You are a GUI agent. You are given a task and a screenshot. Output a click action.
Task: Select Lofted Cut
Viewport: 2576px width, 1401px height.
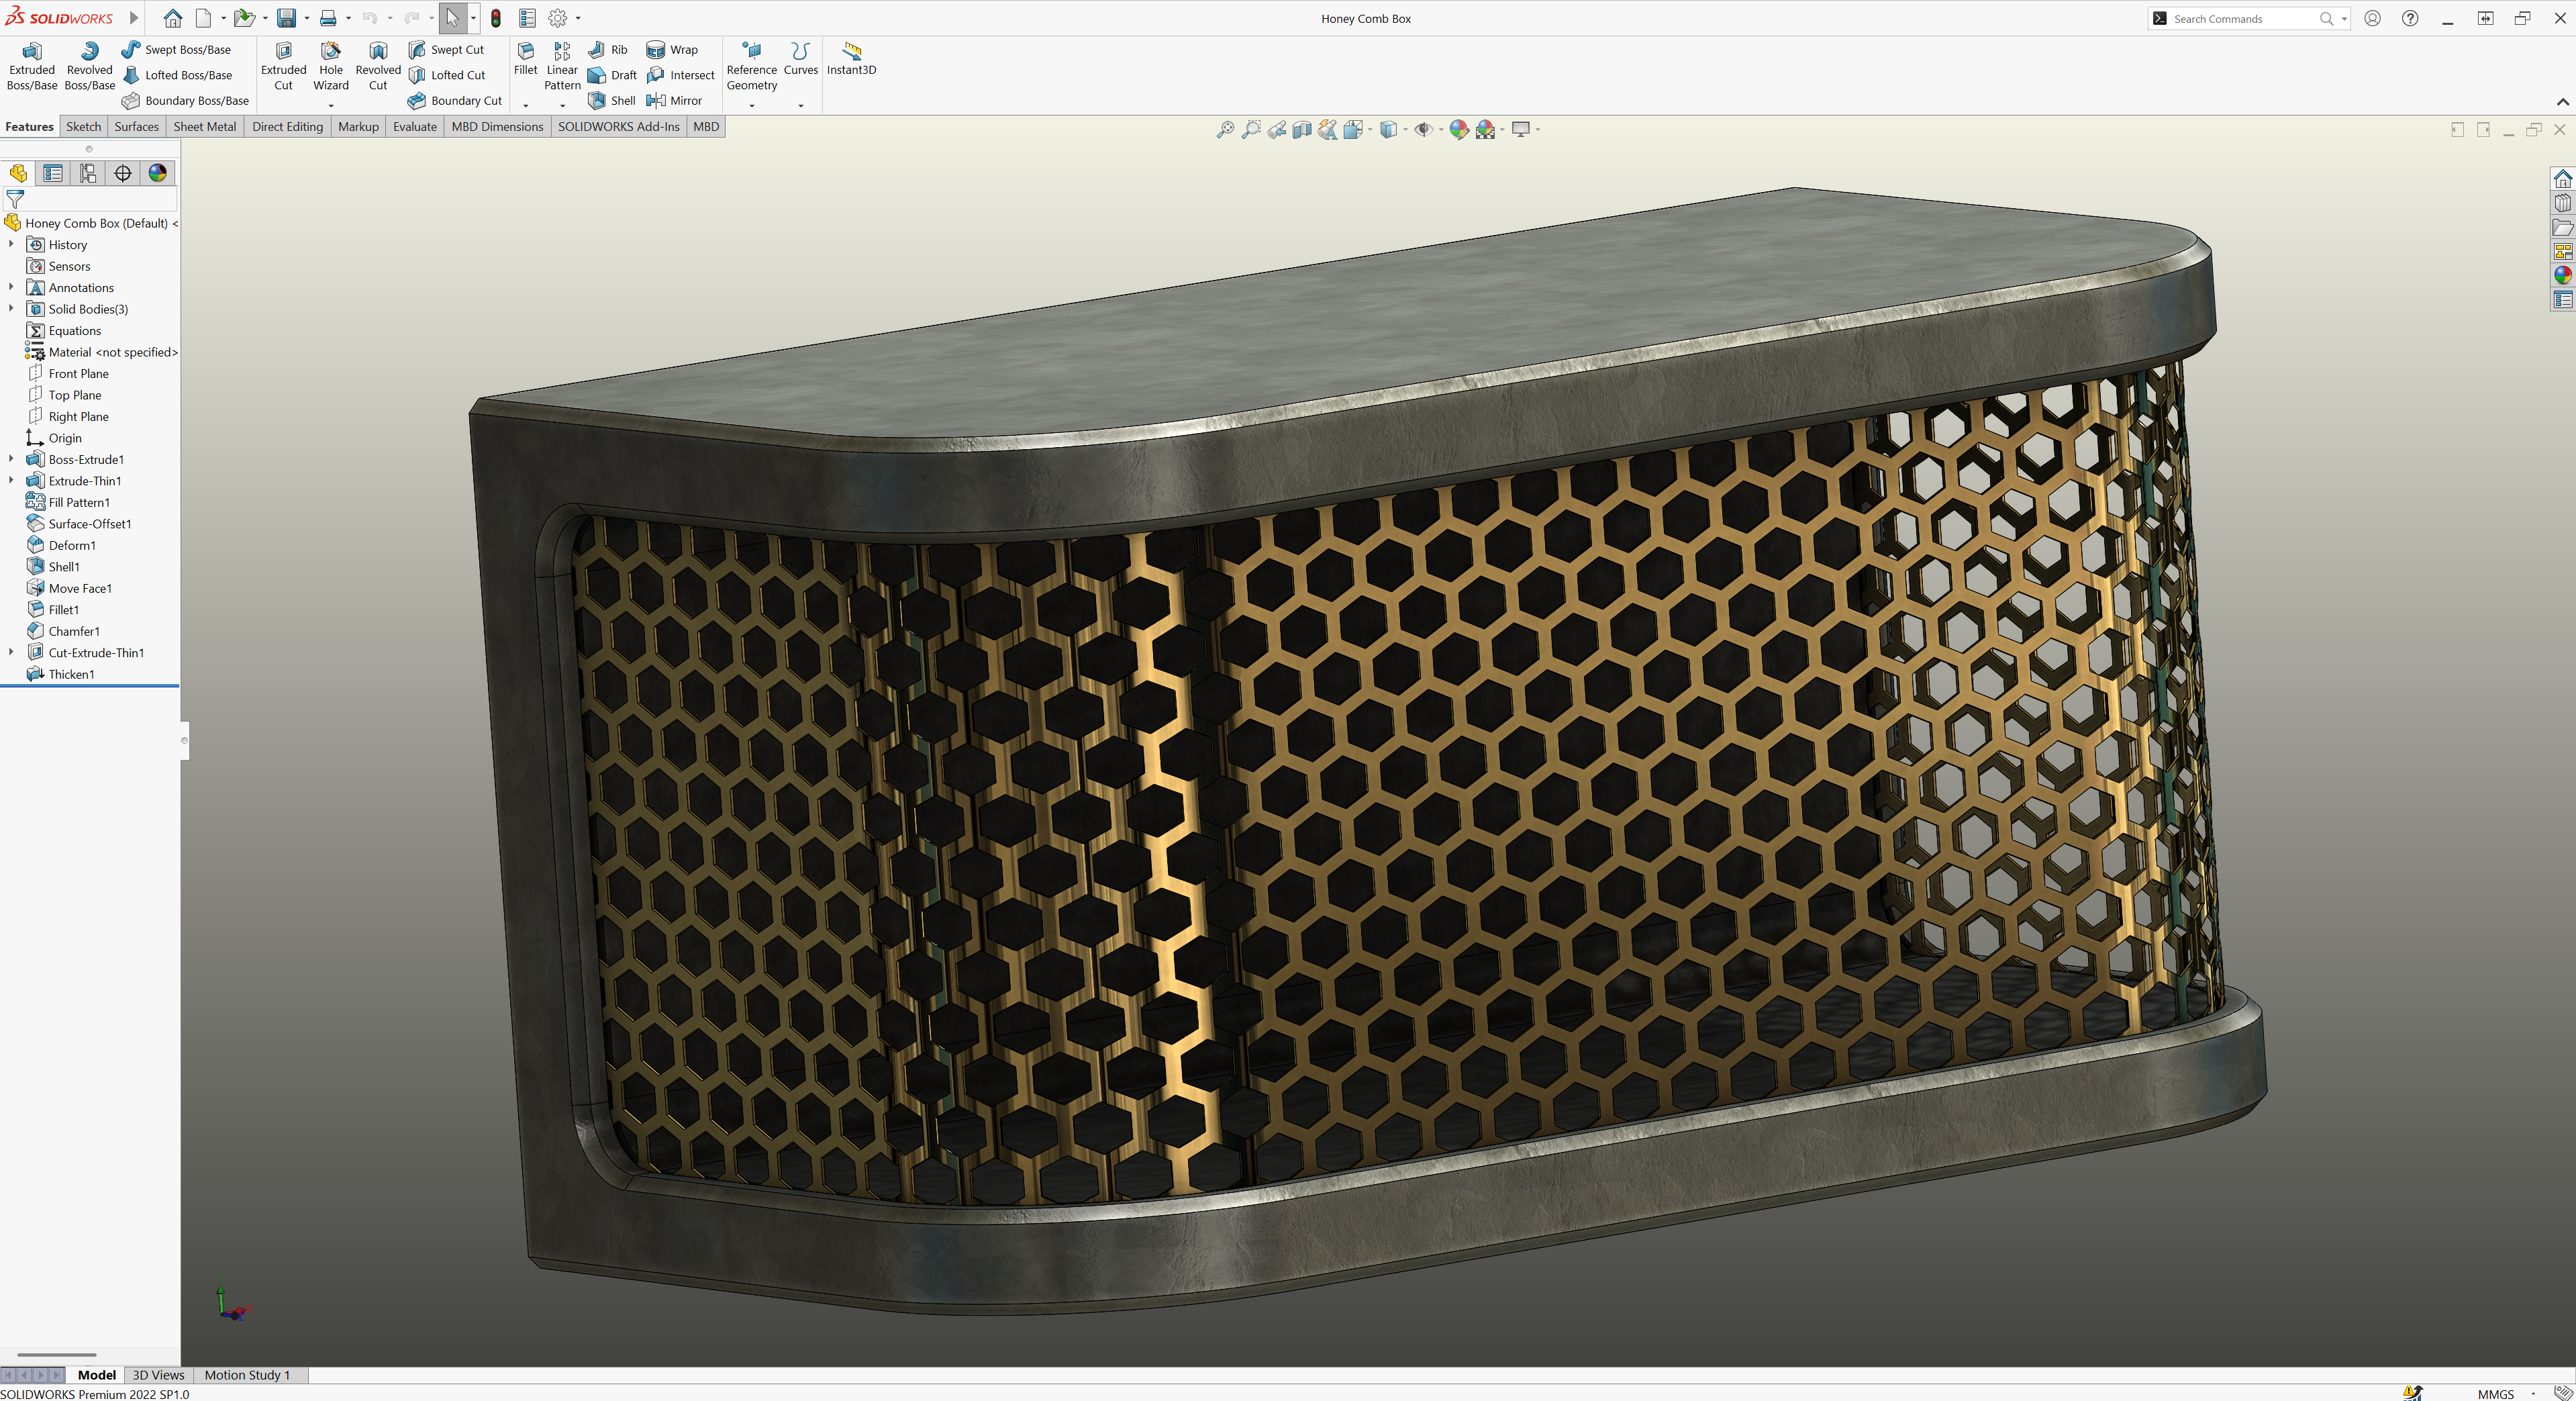click(447, 75)
